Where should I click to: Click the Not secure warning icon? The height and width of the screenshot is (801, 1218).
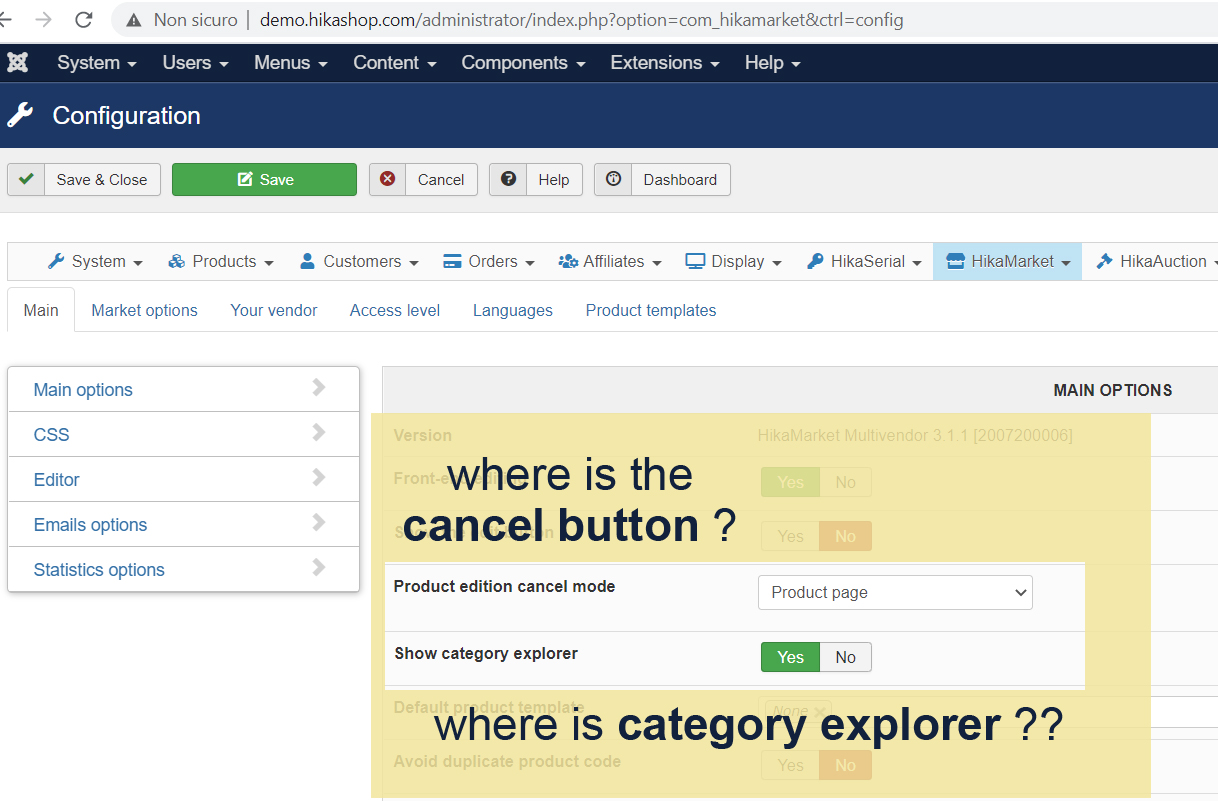tap(134, 20)
